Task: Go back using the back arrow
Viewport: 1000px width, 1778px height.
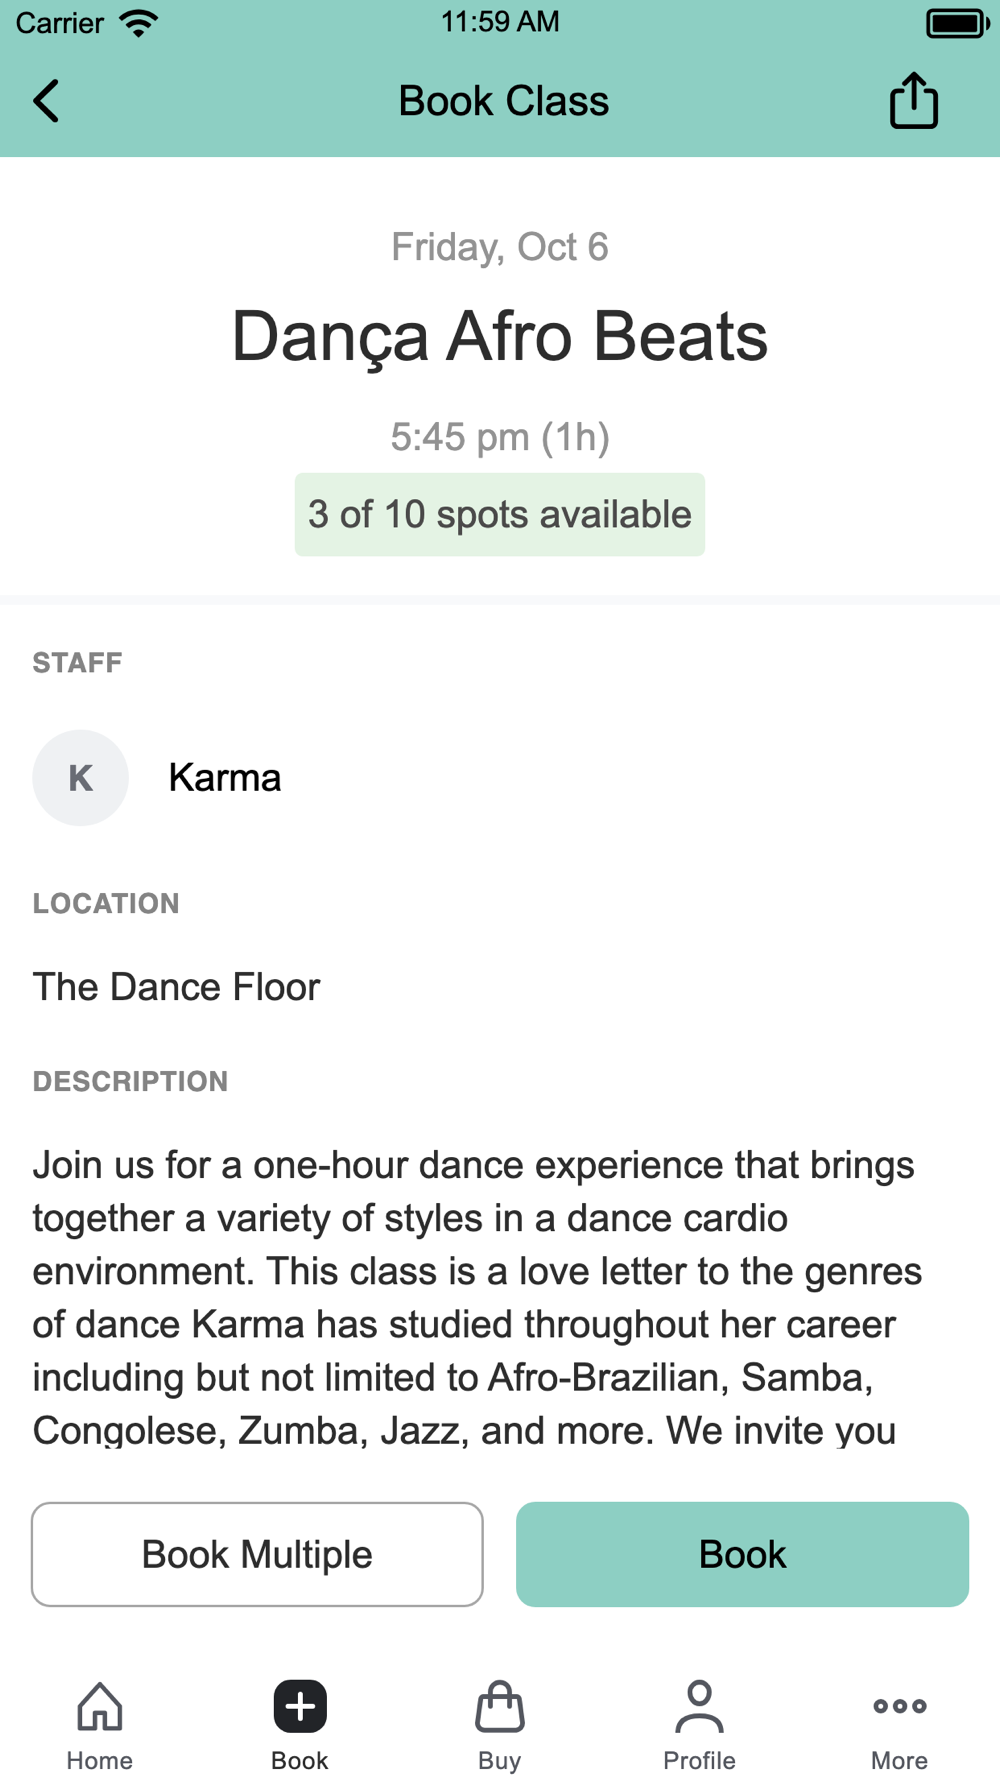Action: 46,101
